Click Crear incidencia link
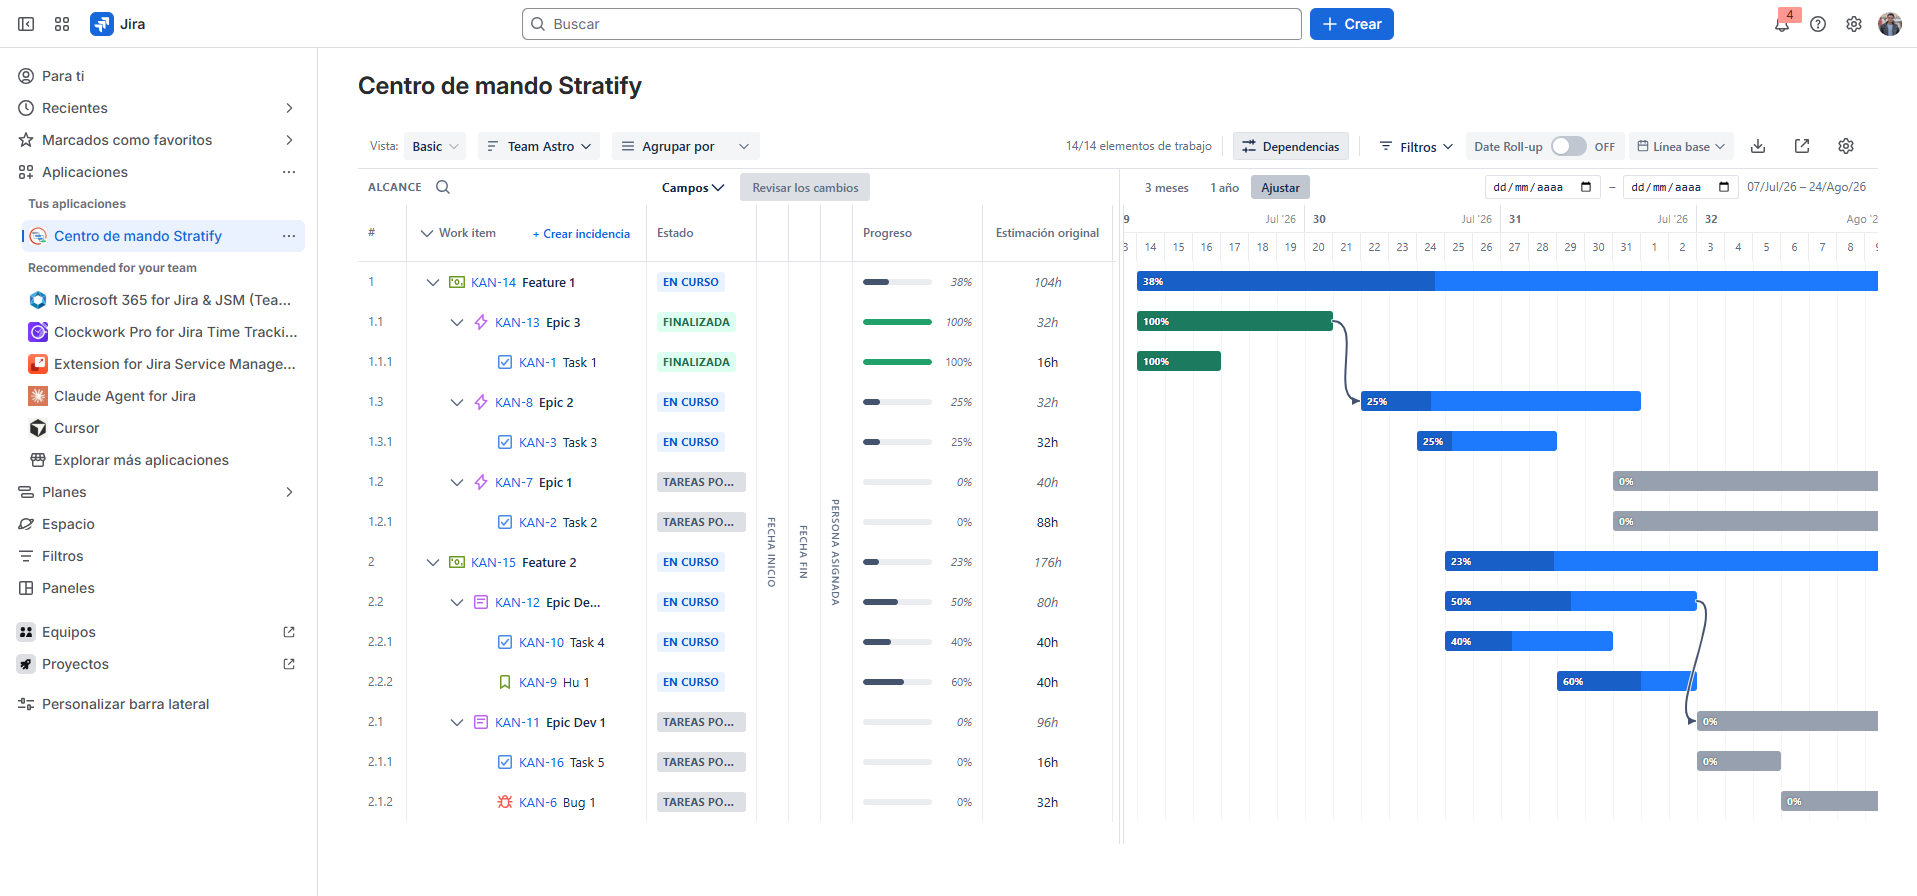Image resolution: width=1917 pixels, height=896 pixels. coord(581,233)
